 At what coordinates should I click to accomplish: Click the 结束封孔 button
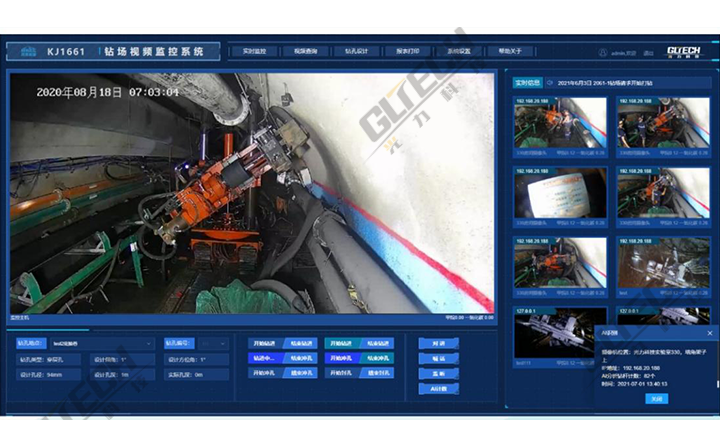pyautogui.click(x=378, y=373)
